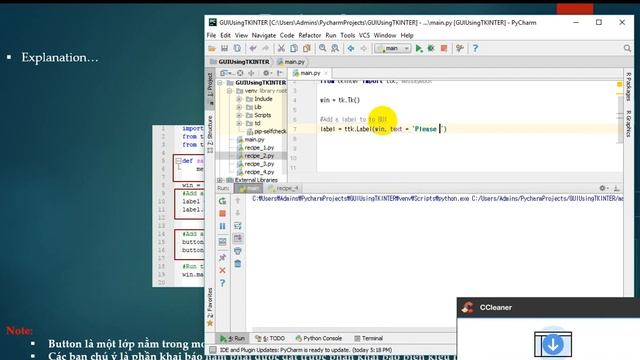Expand External Libraries node

pos(220,180)
